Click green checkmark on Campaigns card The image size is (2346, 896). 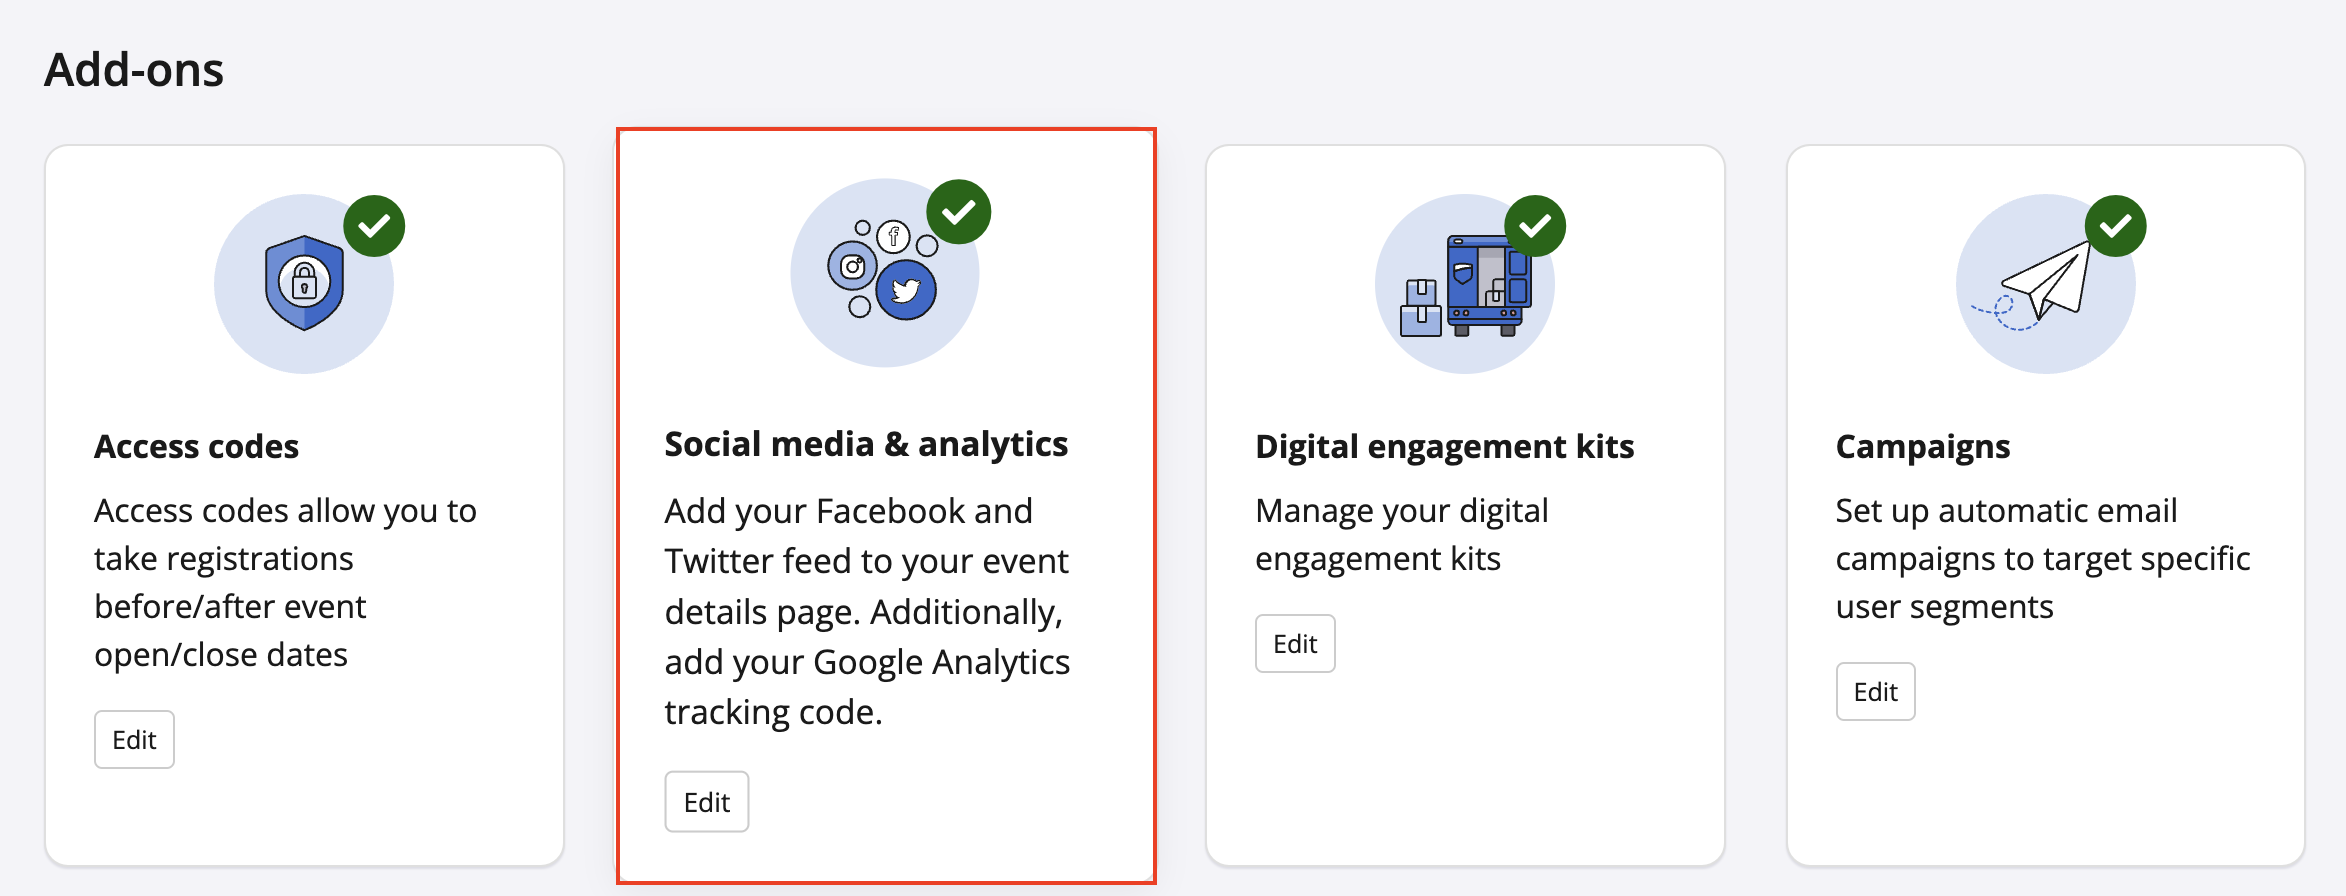click(x=2115, y=226)
